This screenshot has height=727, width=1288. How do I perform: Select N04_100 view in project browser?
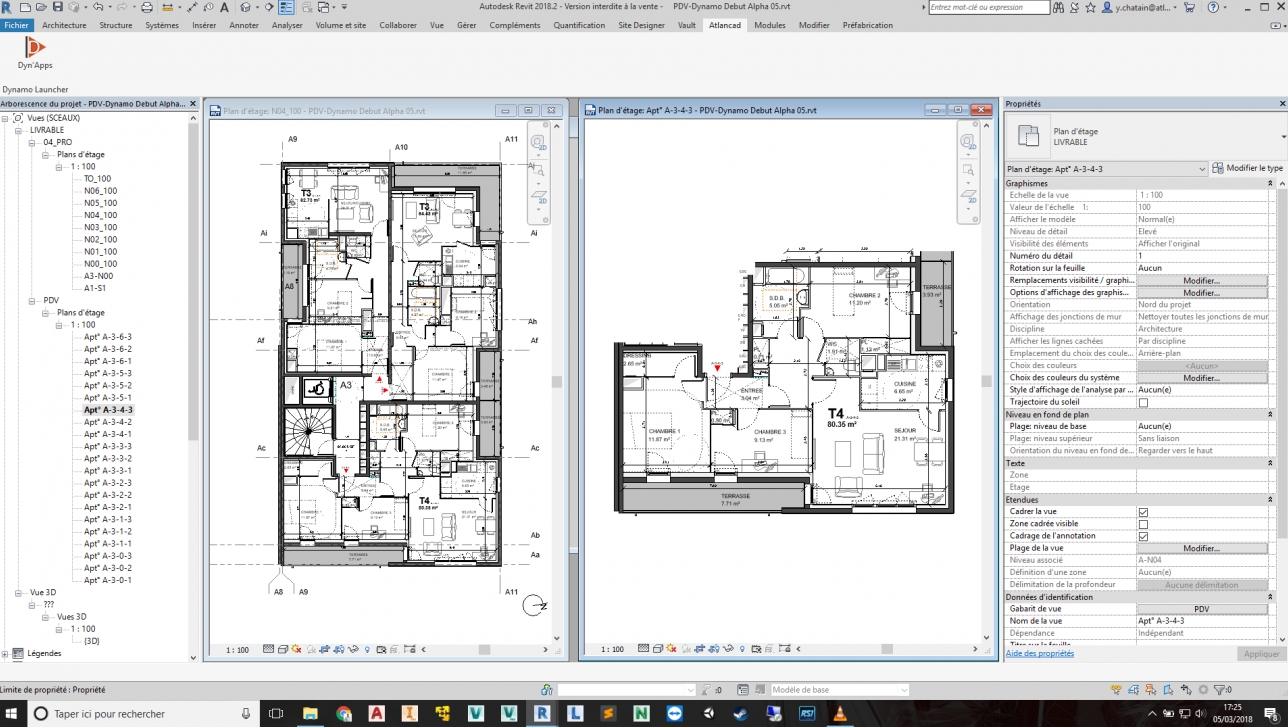tap(100, 215)
